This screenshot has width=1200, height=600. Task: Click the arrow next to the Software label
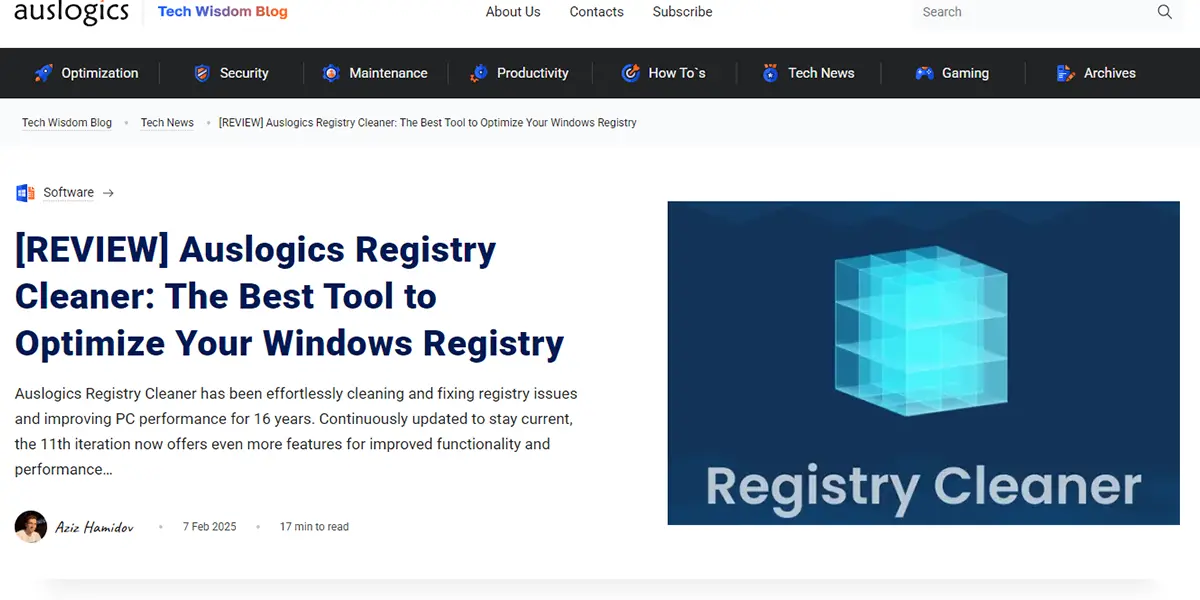(108, 192)
